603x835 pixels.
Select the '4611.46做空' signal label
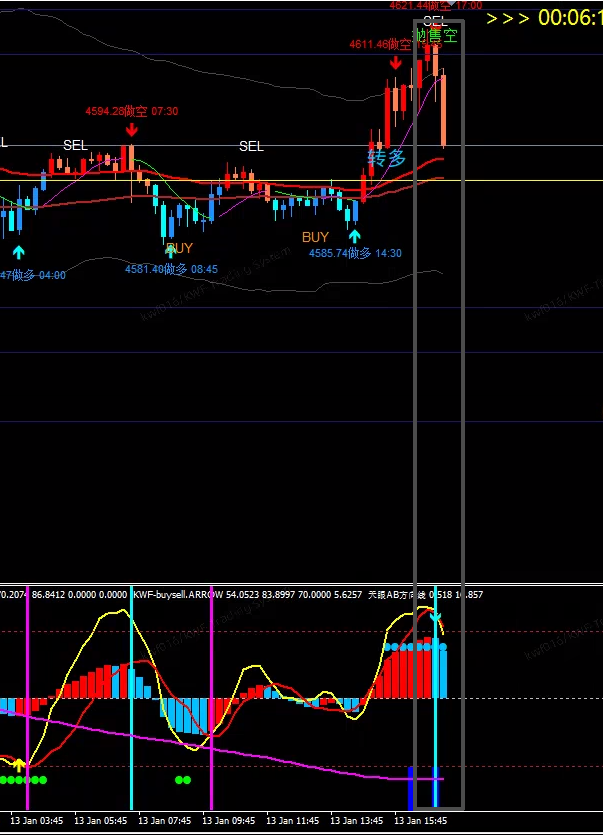click(380, 44)
